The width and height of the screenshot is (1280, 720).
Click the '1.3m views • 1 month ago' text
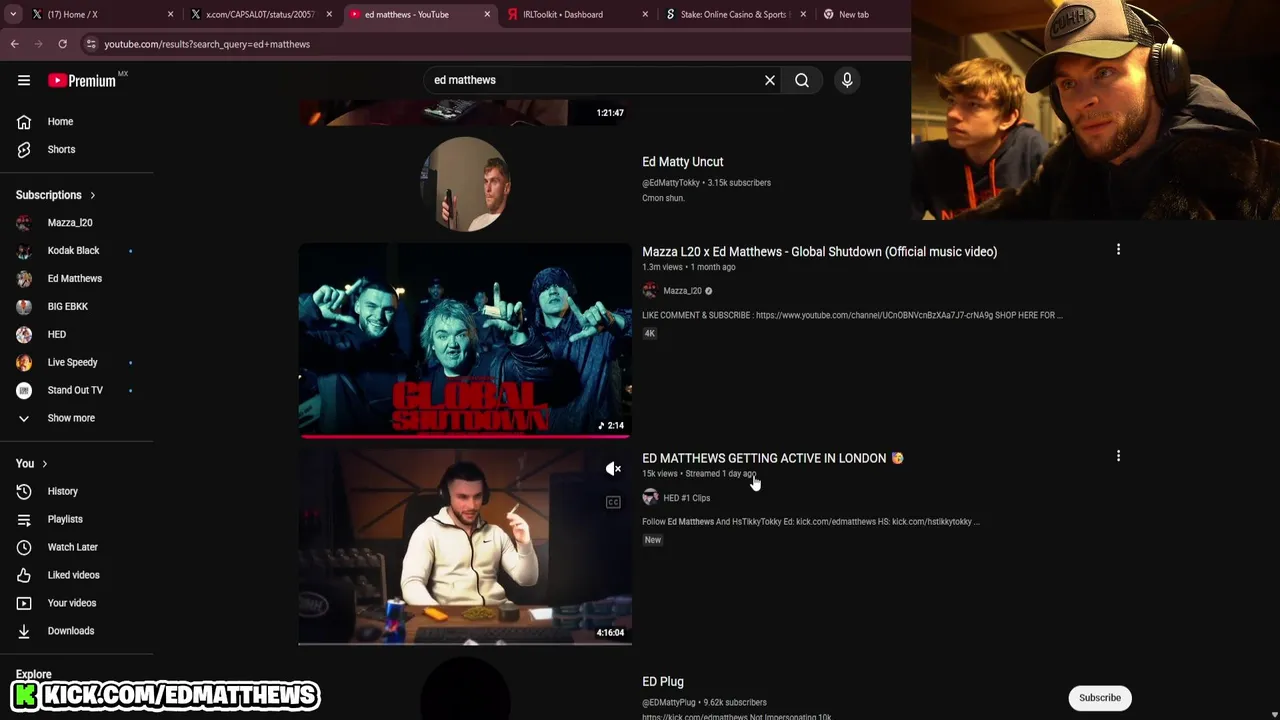point(689,268)
